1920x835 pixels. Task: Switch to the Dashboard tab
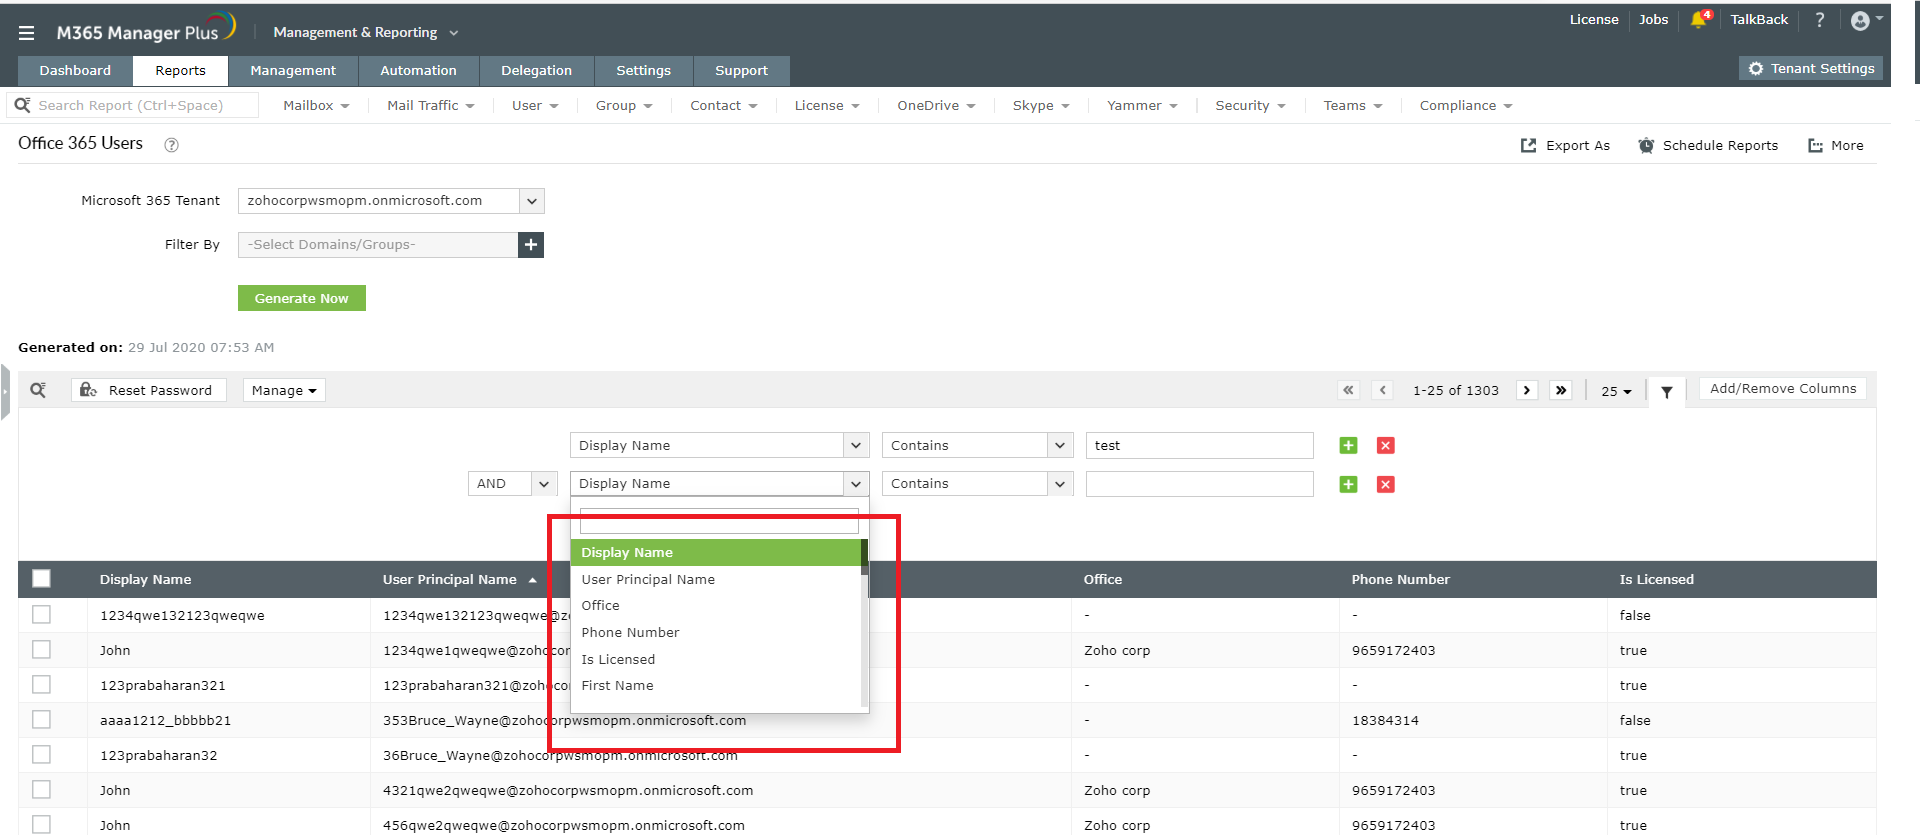(x=75, y=71)
